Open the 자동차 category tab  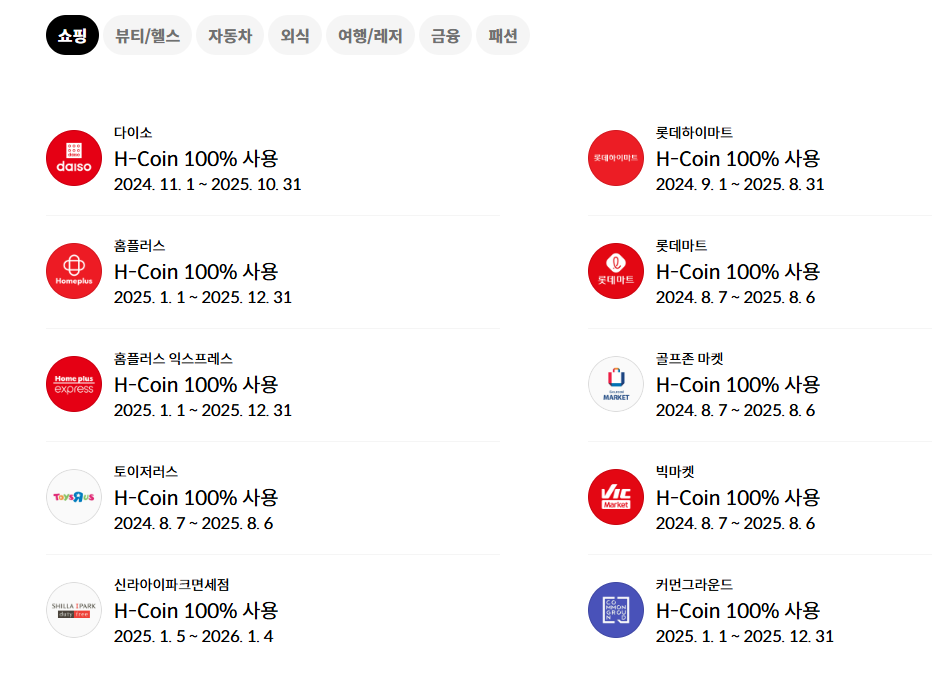point(230,36)
